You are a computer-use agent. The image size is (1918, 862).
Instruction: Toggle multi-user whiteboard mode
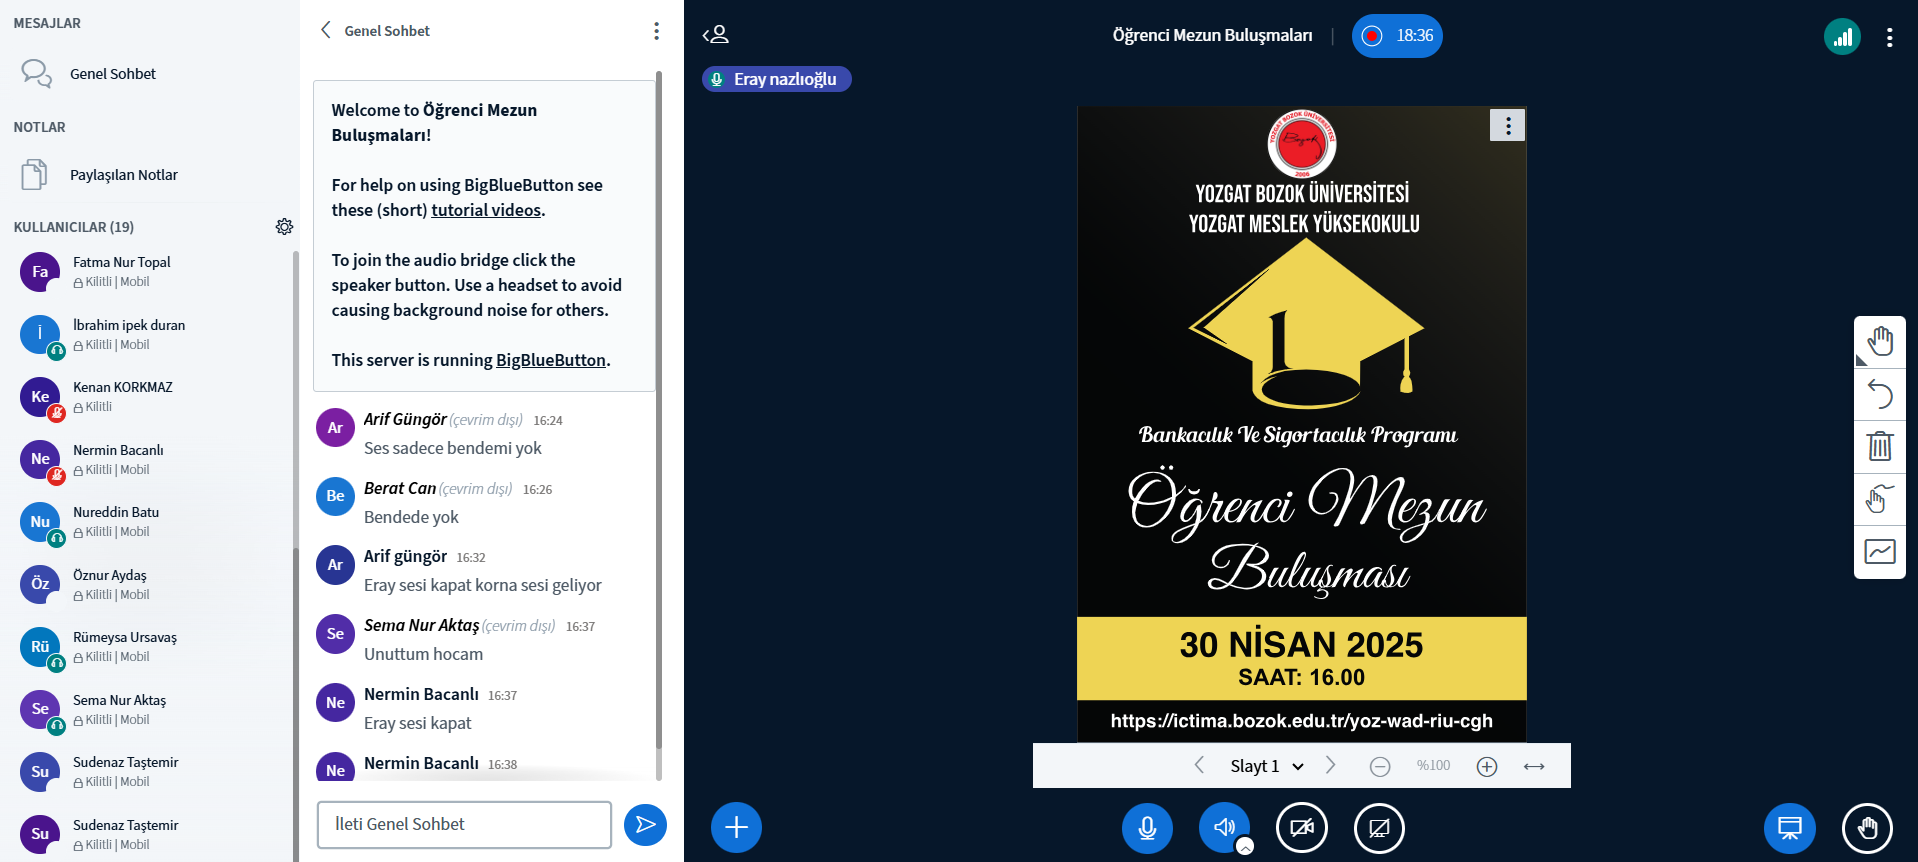(x=1880, y=551)
